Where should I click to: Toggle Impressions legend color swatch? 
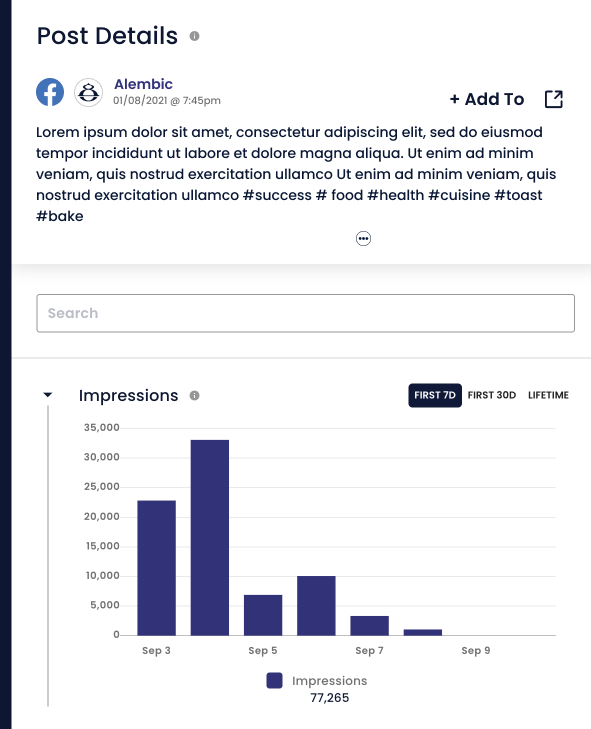click(274, 680)
